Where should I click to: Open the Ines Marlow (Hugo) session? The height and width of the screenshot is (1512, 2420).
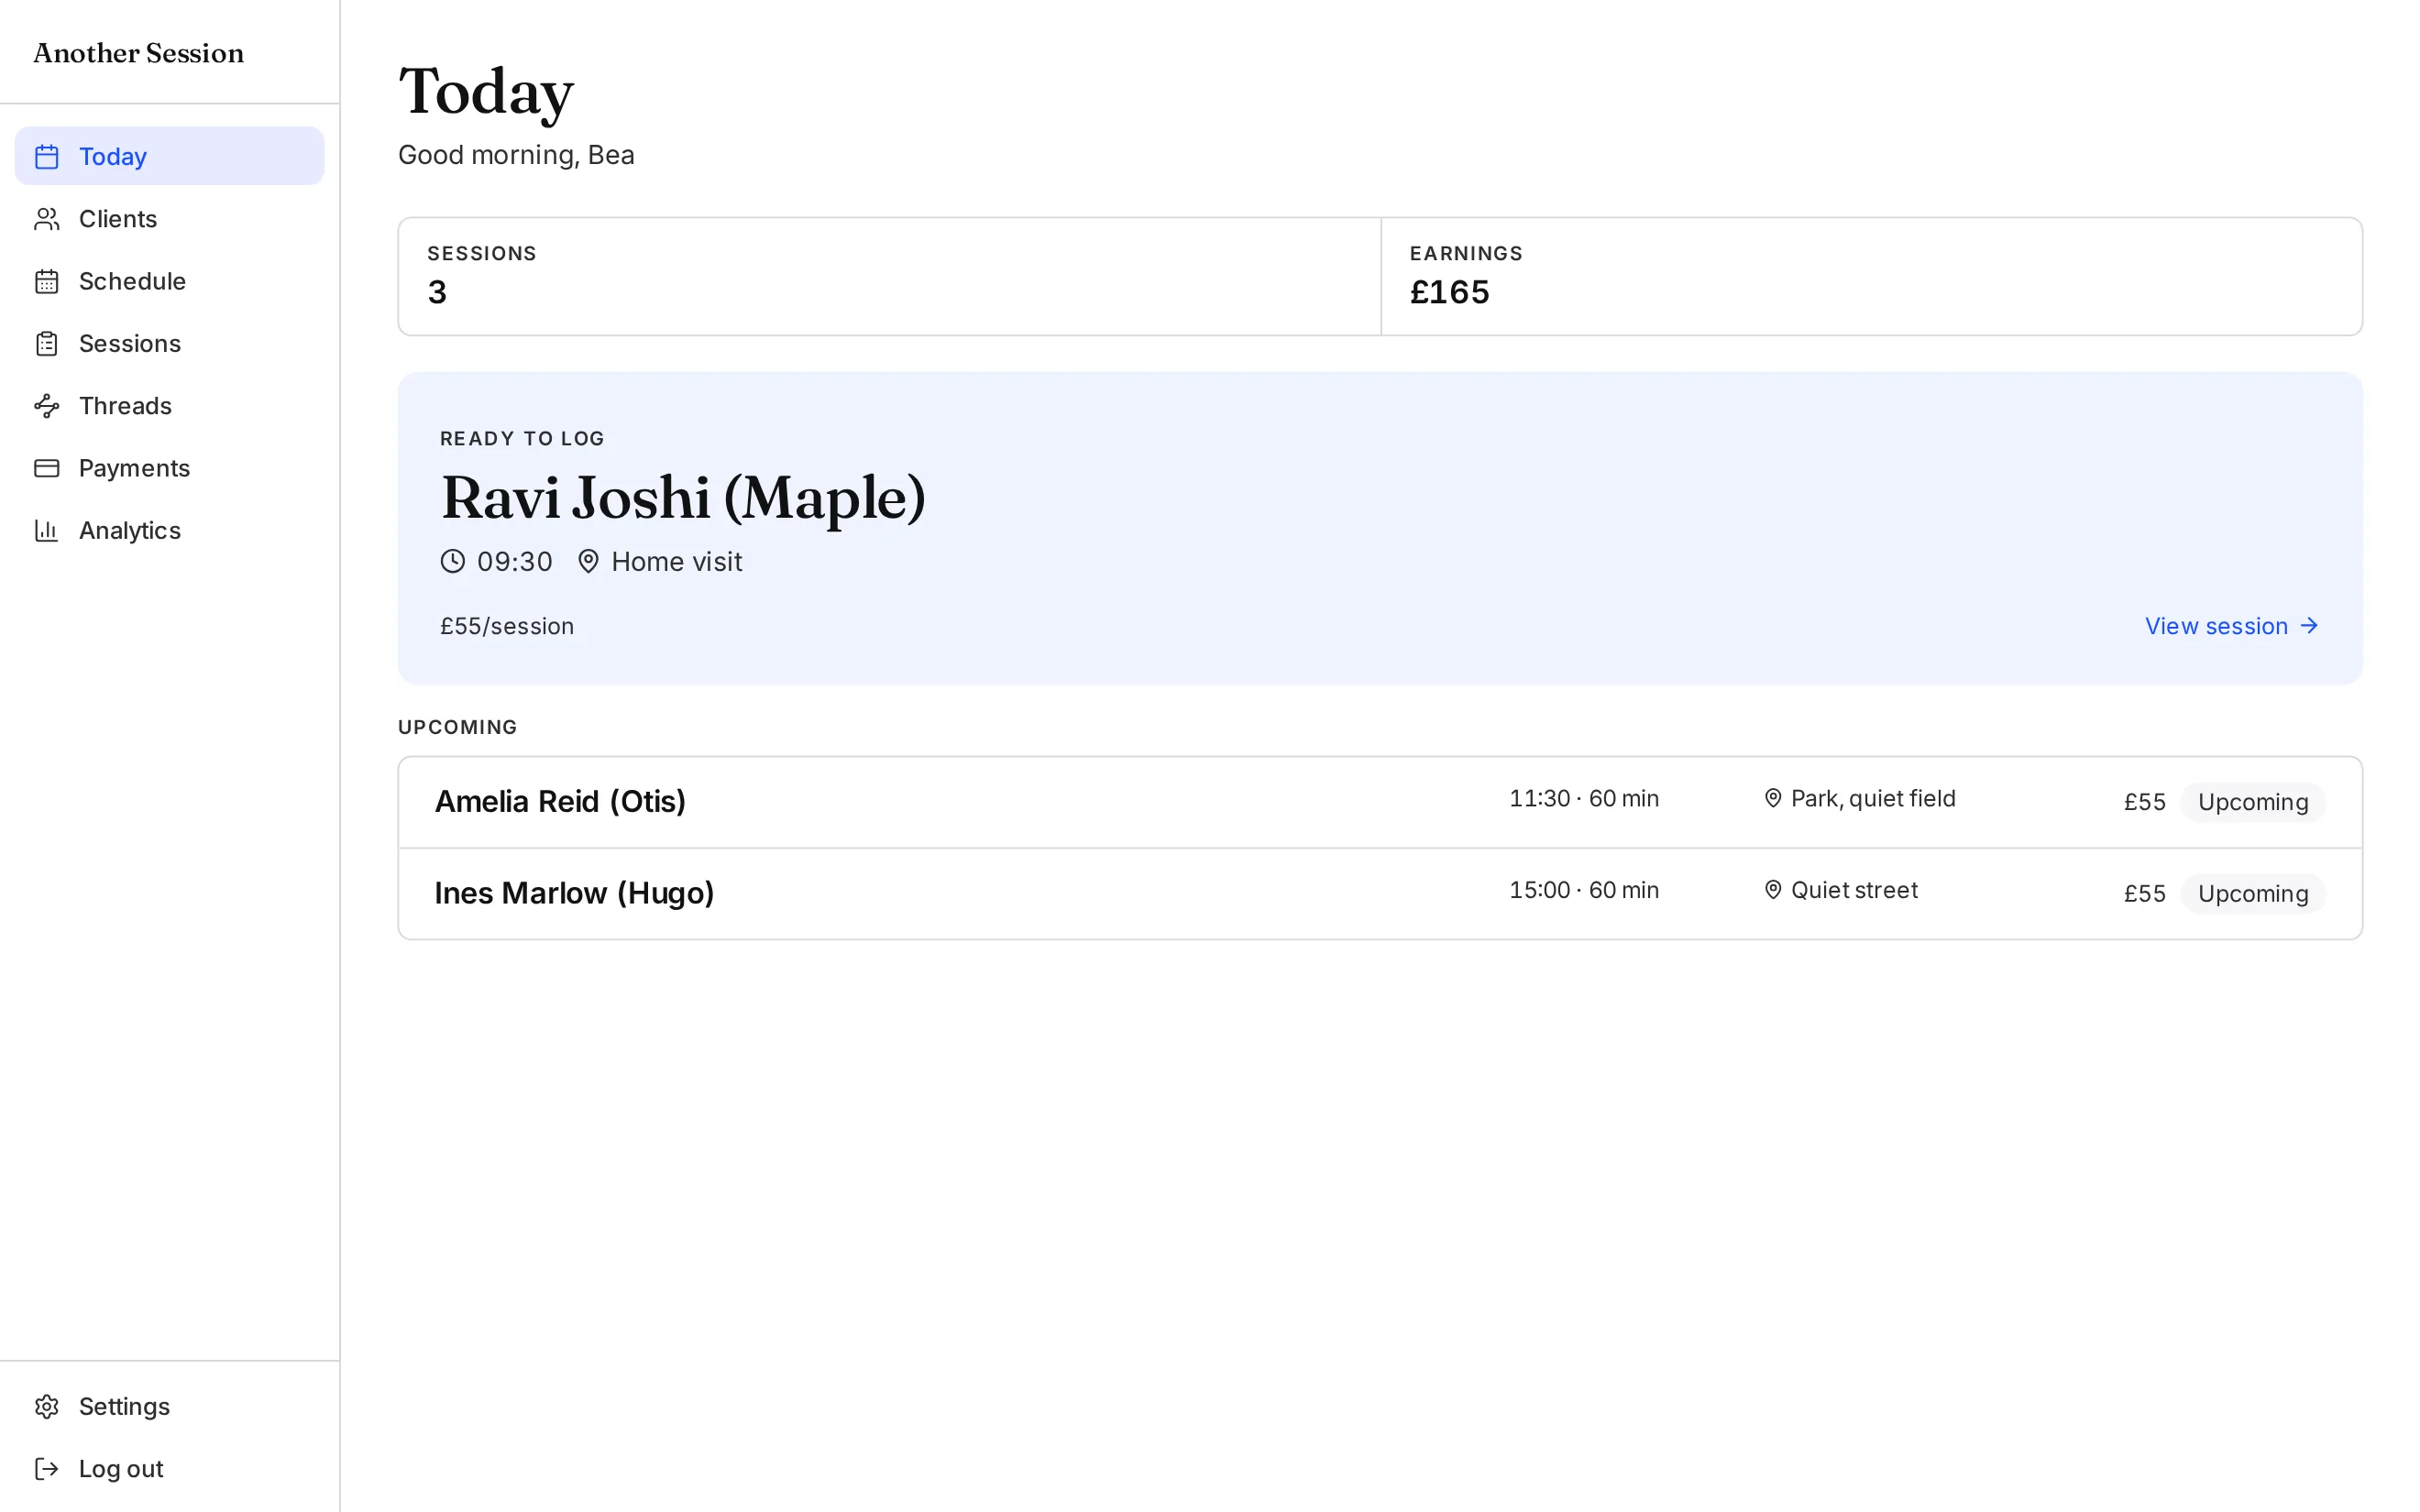[x=1380, y=894]
